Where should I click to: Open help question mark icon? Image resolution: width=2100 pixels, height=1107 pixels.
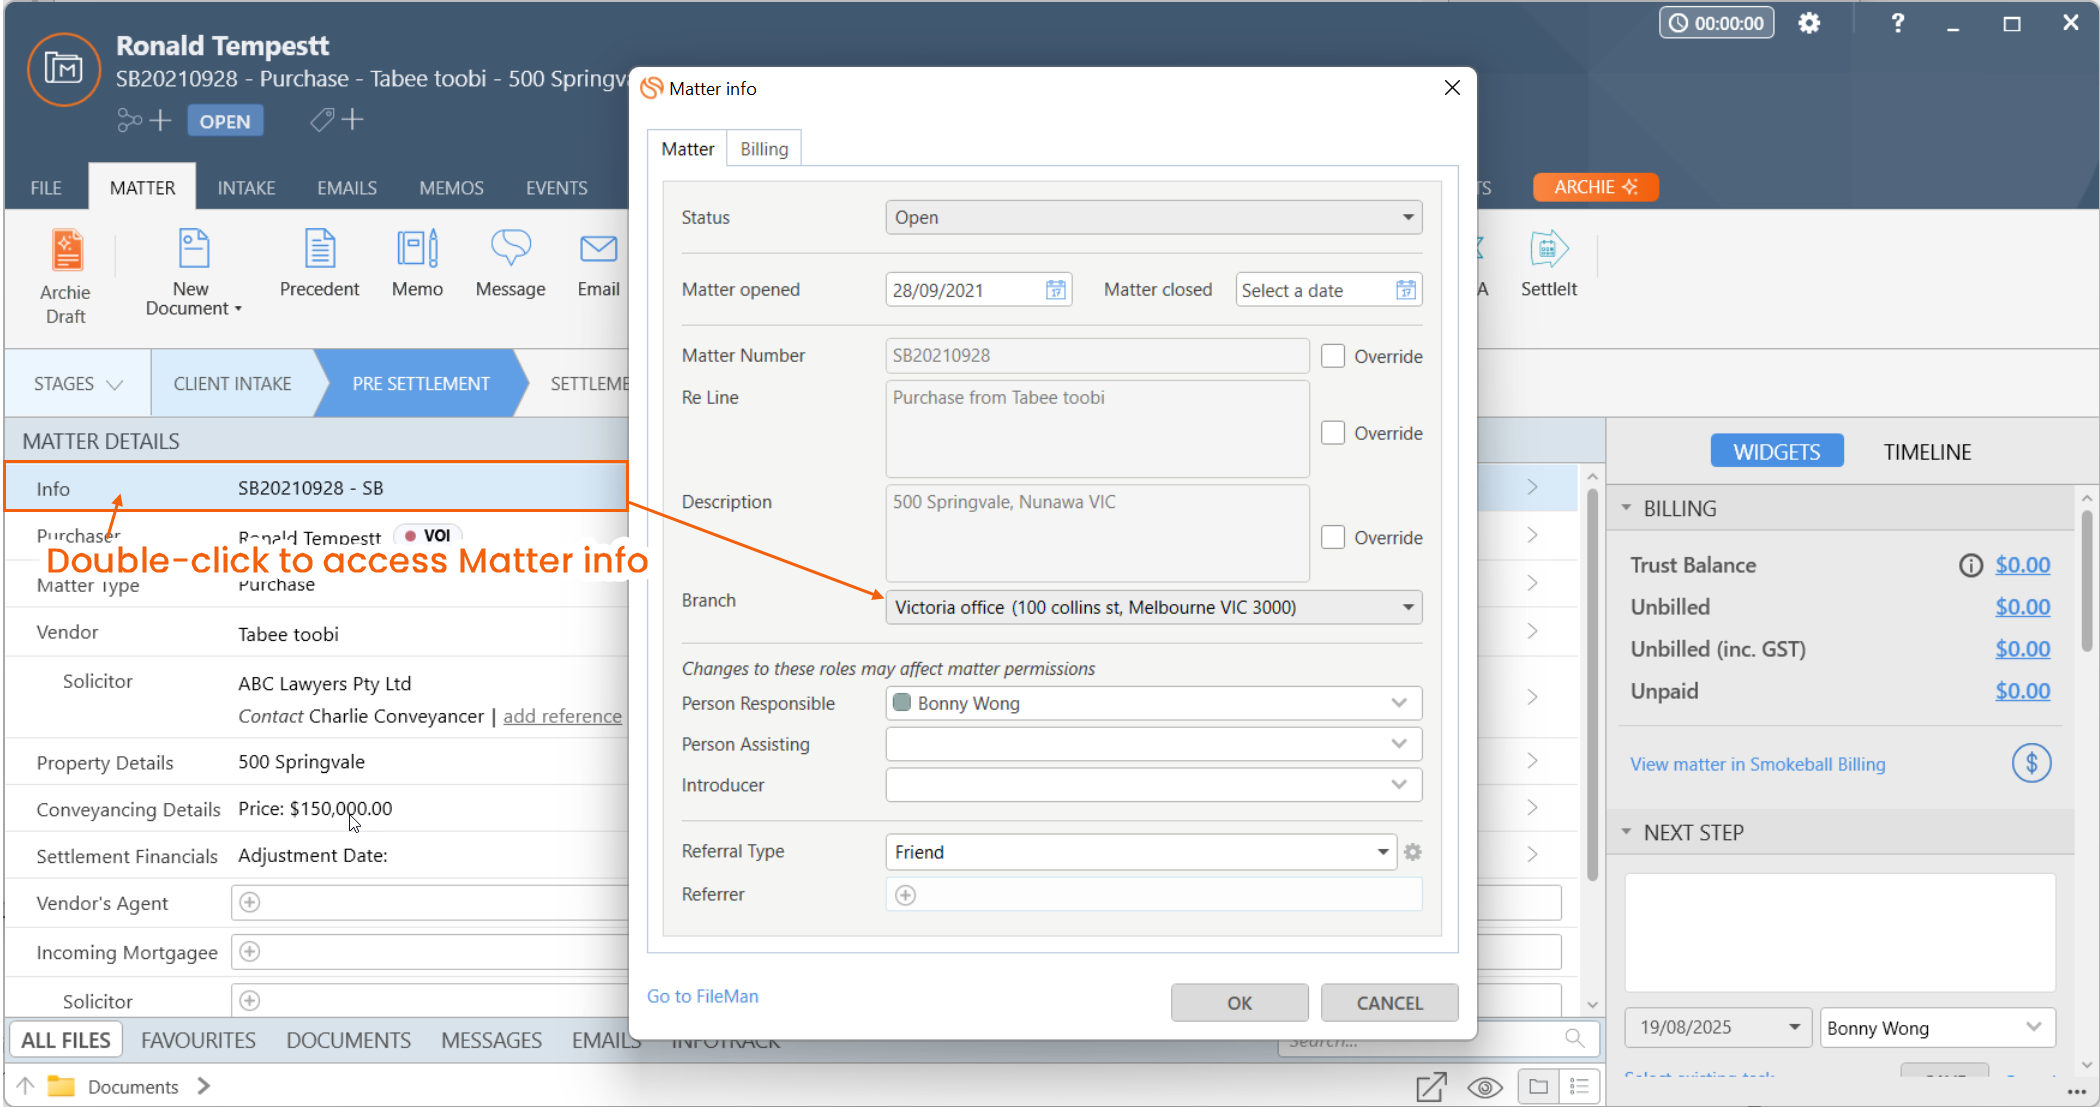pyautogui.click(x=1897, y=23)
